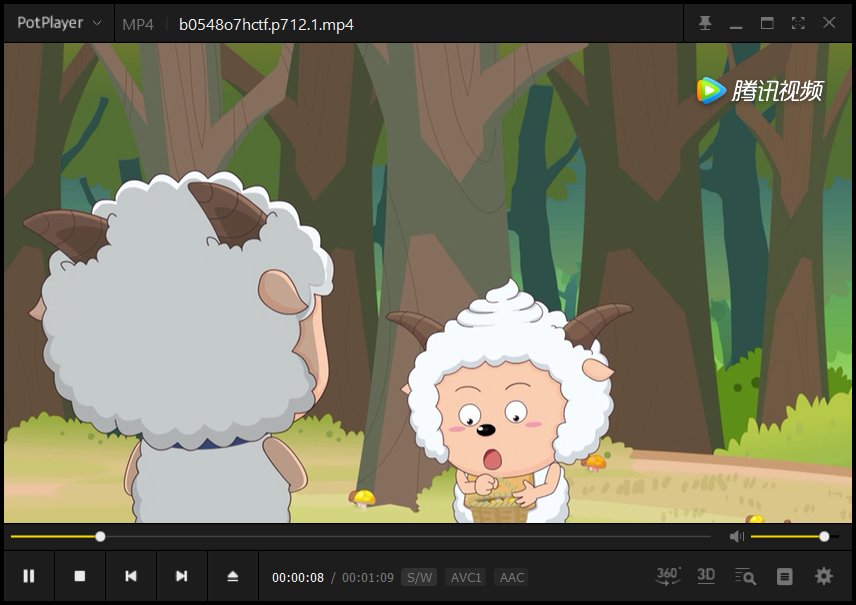Viewport: 856px width, 605px height.
Task: Pin the player window on top
Action: click(x=705, y=23)
